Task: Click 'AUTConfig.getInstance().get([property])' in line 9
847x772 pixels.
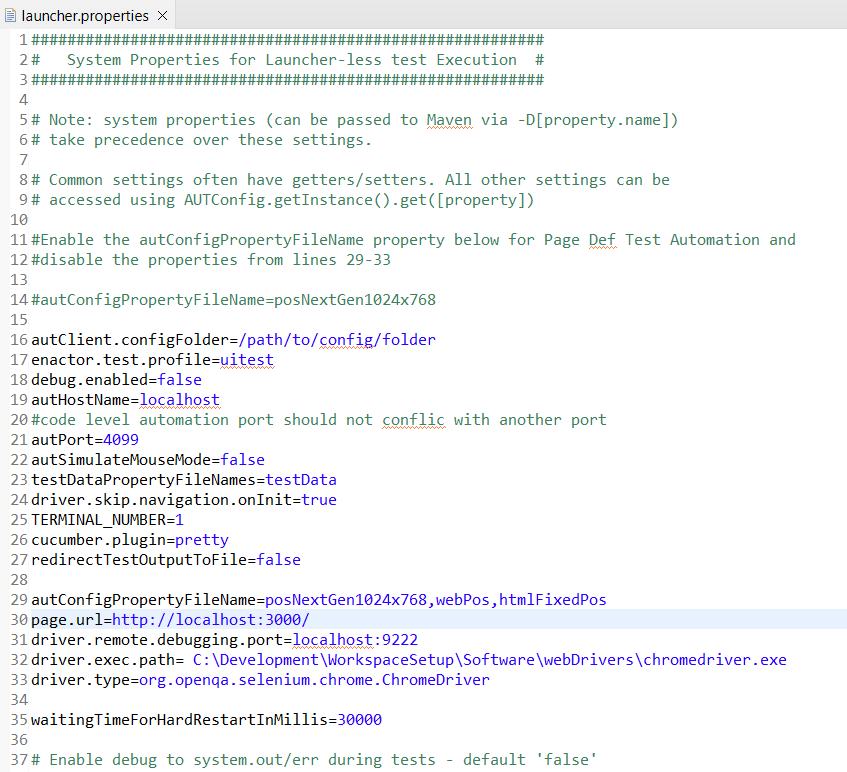Action: [x=359, y=200]
